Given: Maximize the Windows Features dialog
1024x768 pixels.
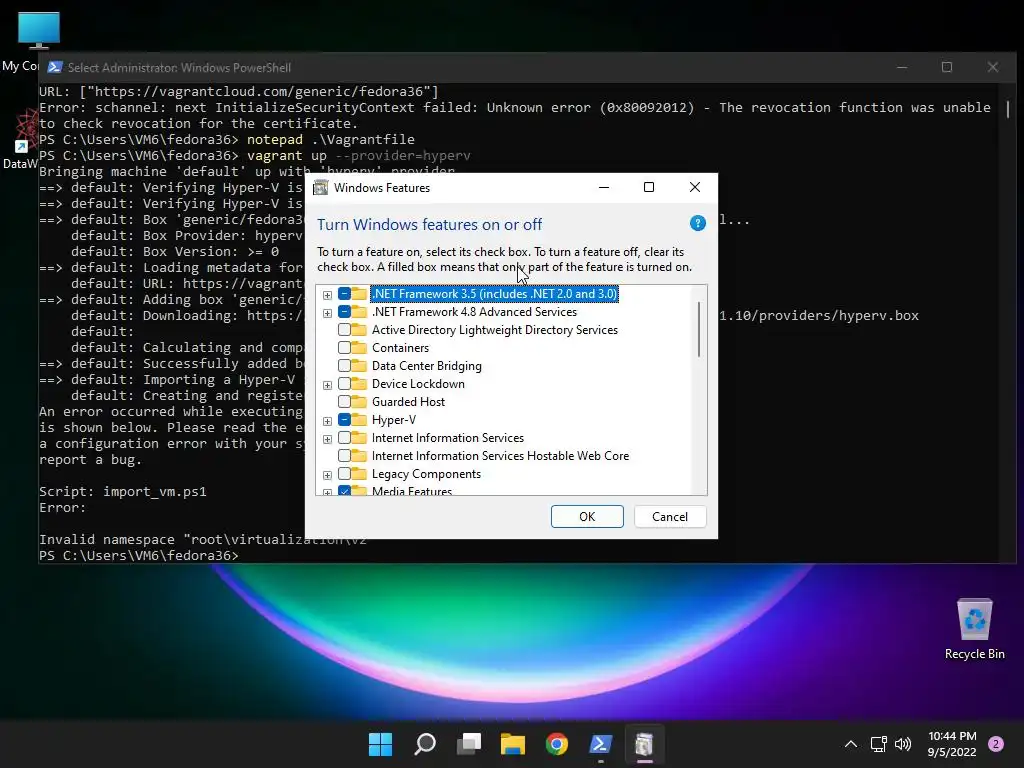Looking at the screenshot, I should pos(649,187).
